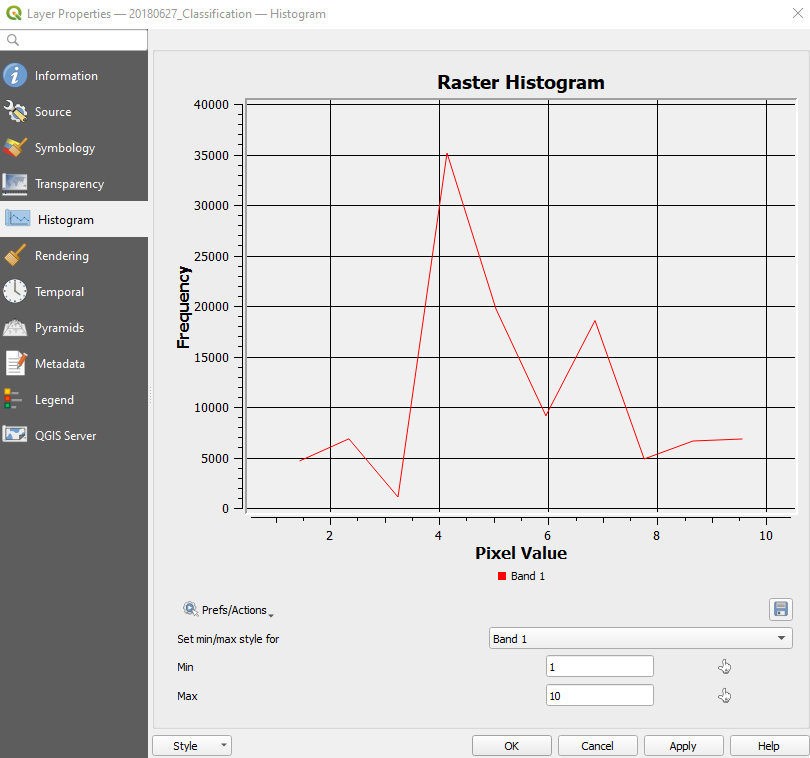
Task: Click the Legend icon
Action: click(13, 399)
